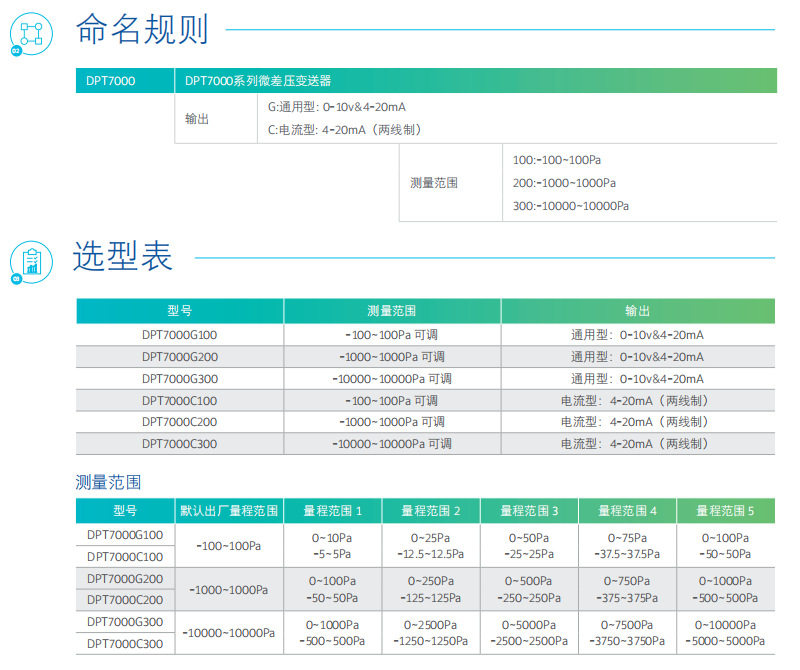Viewport: 800px width, 670px height.
Task: Select the 100:-100~100Pa code line
Action: click(557, 160)
